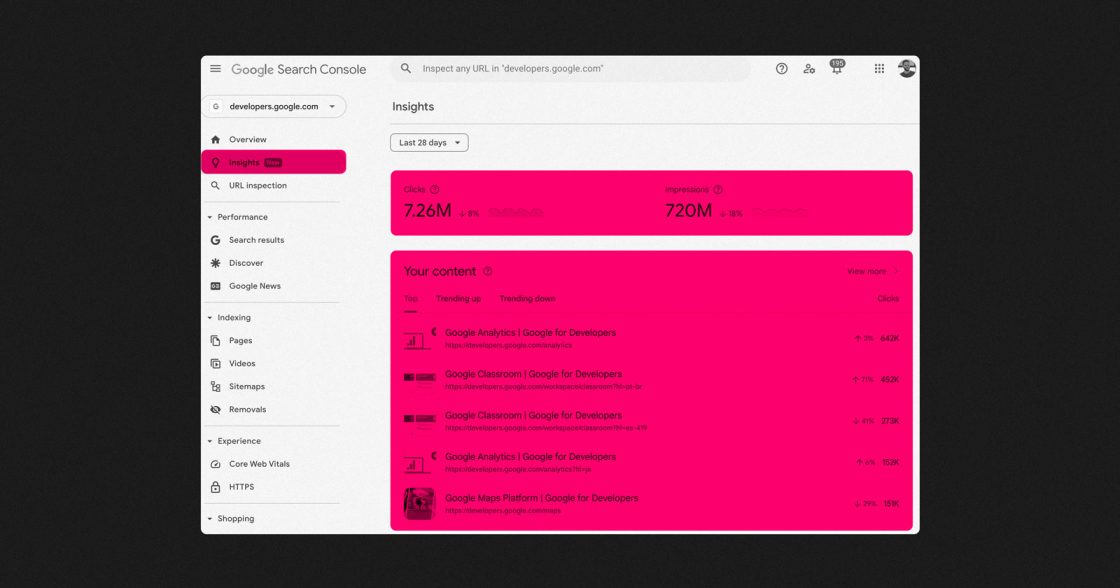
Task: Open the Help question mark icon
Action: (781, 69)
